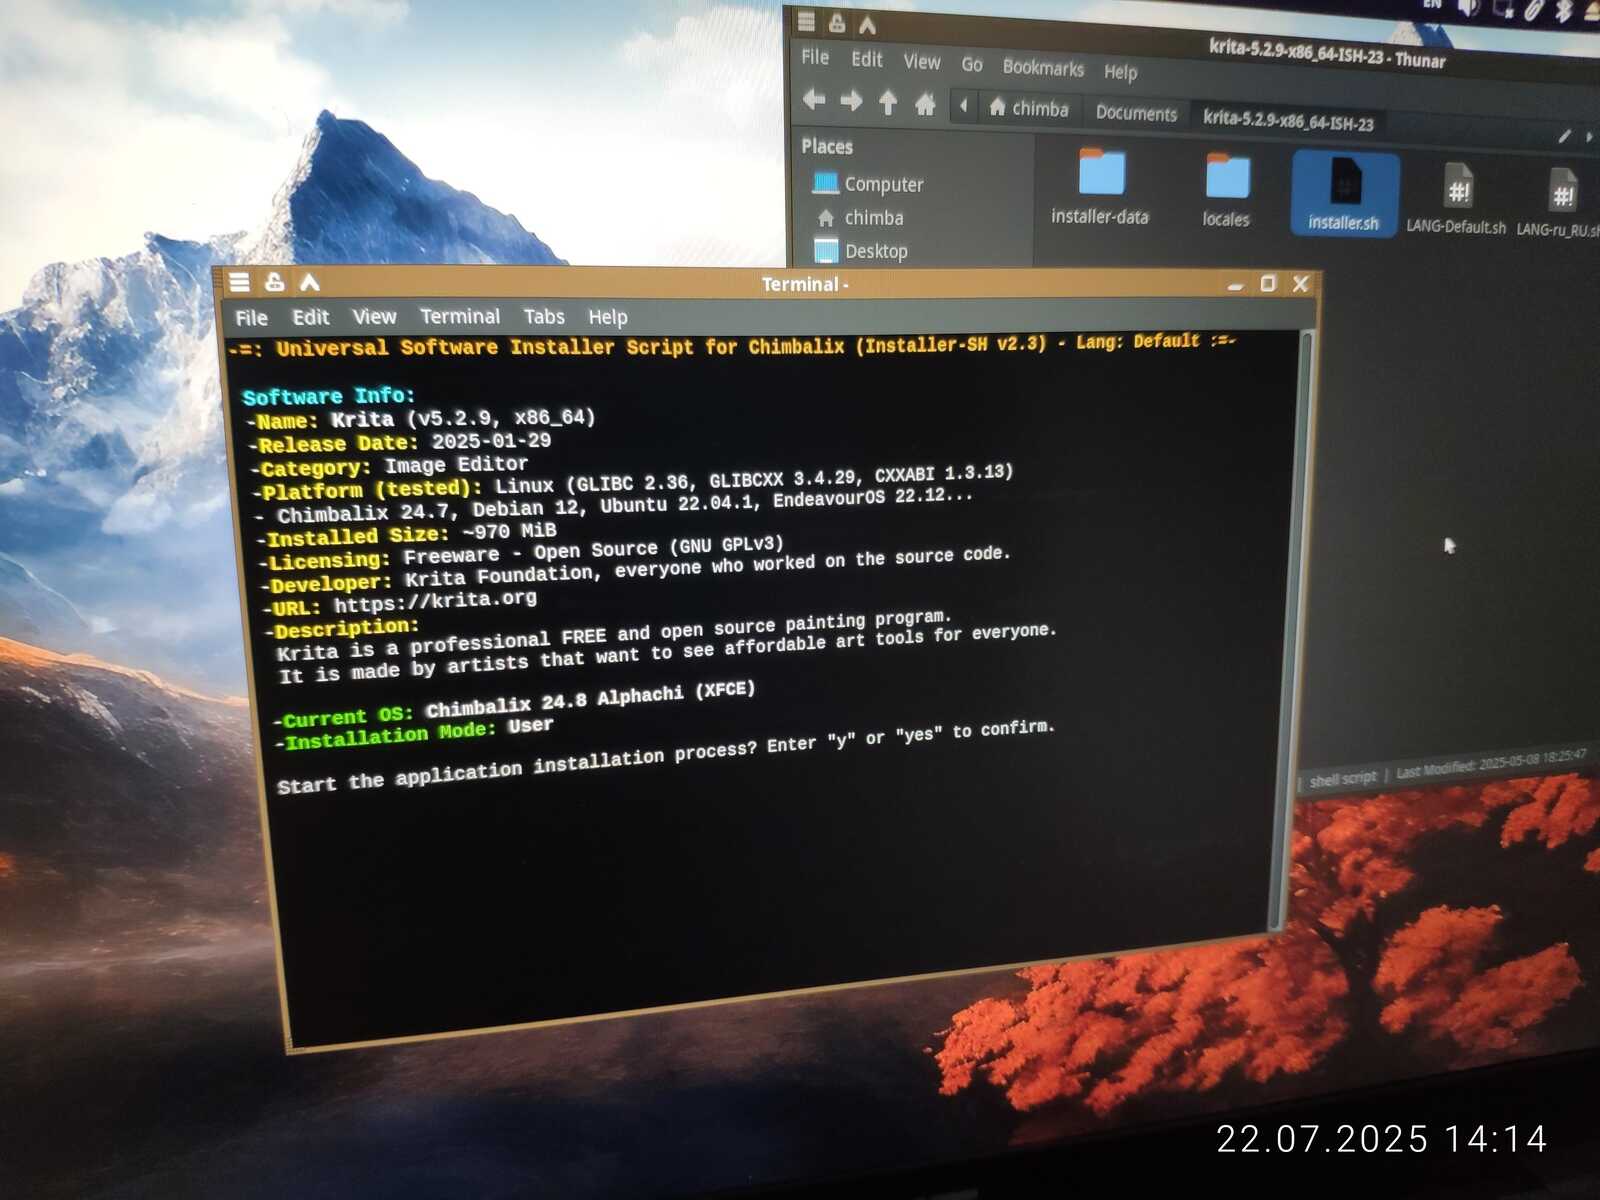Click the paperclip clipboard icon in the tray

[1534, 10]
